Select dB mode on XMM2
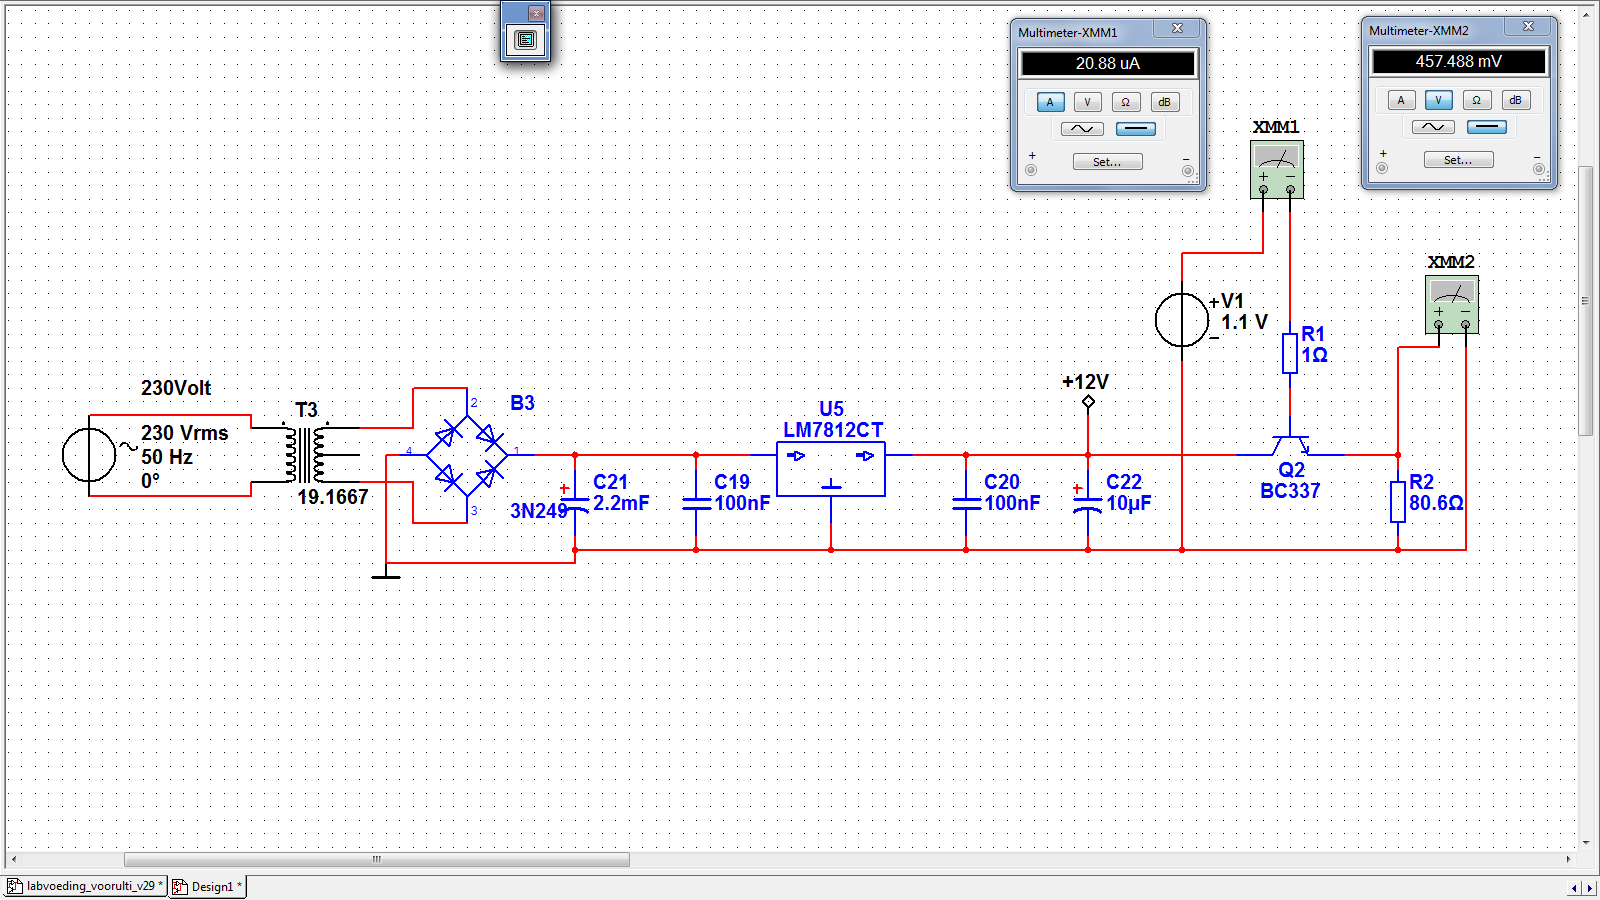The width and height of the screenshot is (1600, 900). [x=1515, y=100]
